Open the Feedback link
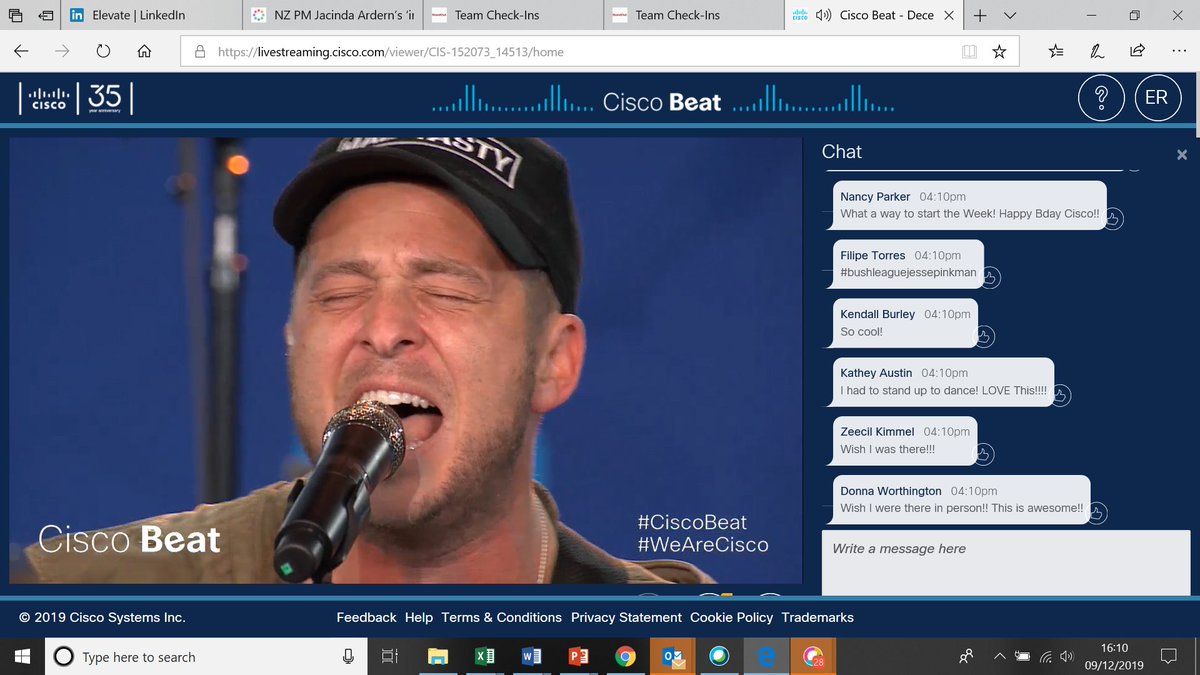 click(366, 617)
